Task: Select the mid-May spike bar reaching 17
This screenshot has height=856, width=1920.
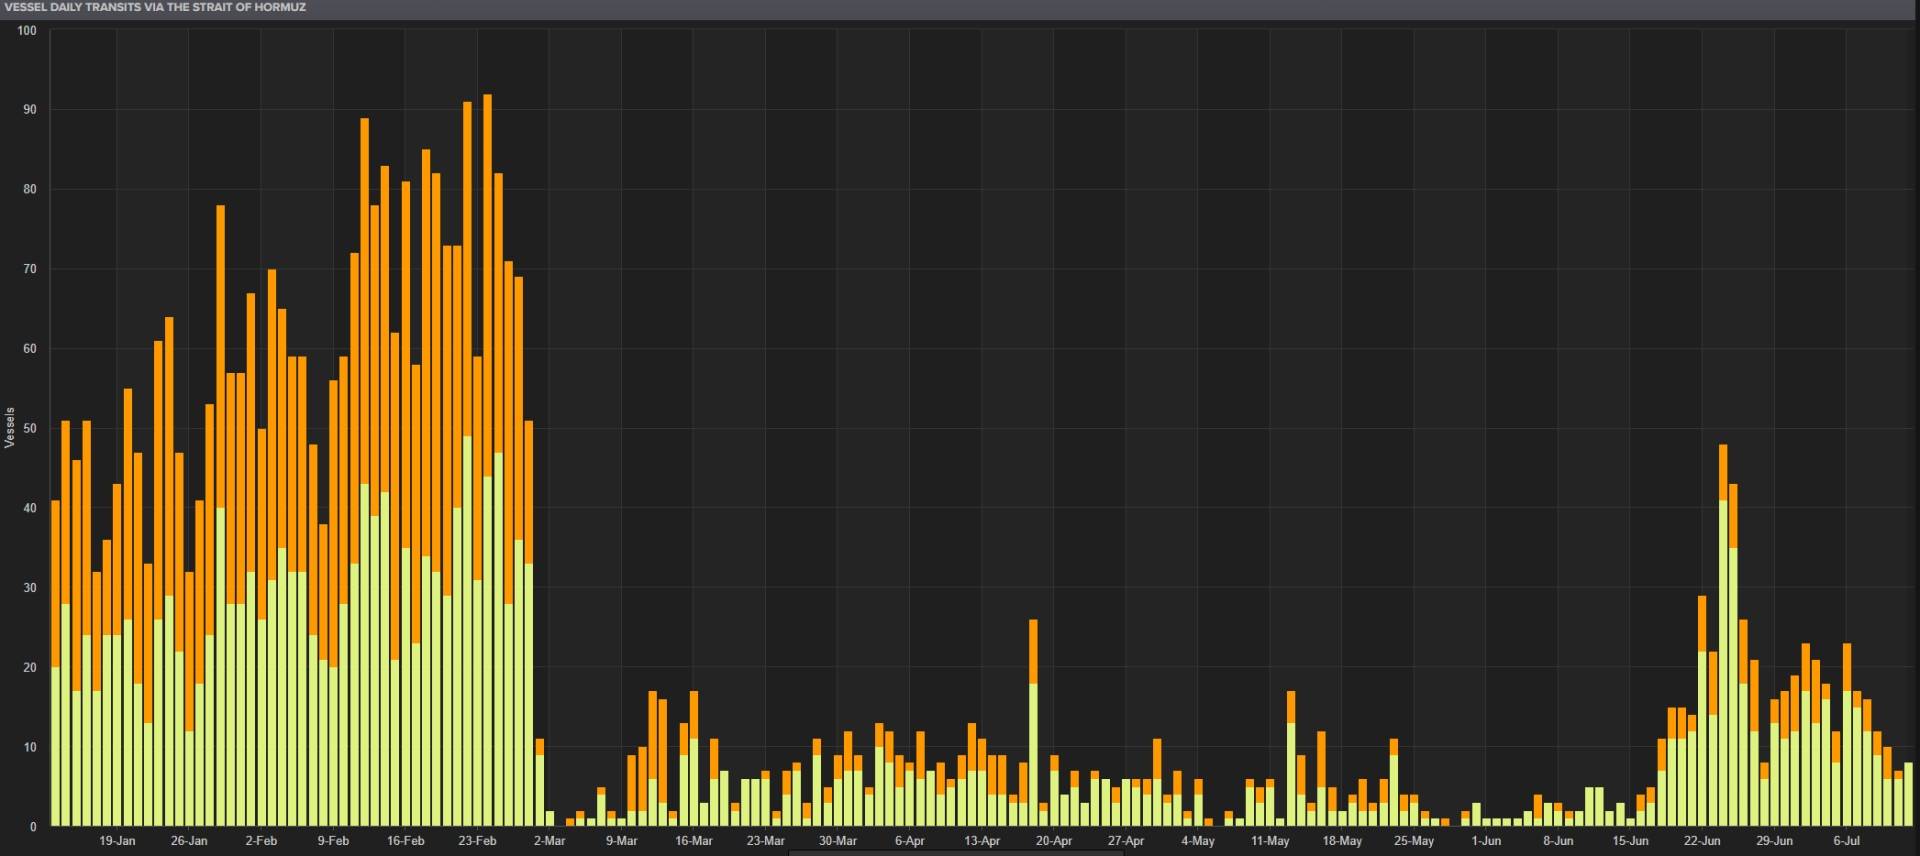Action: (x=1291, y=758)
